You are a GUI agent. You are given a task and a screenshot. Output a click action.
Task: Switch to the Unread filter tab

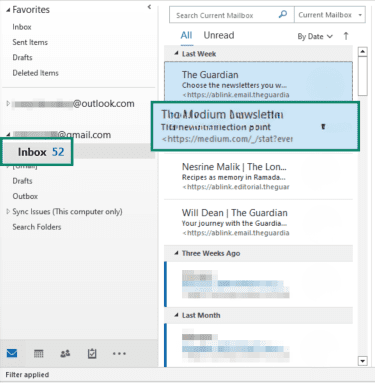[219, 35]
